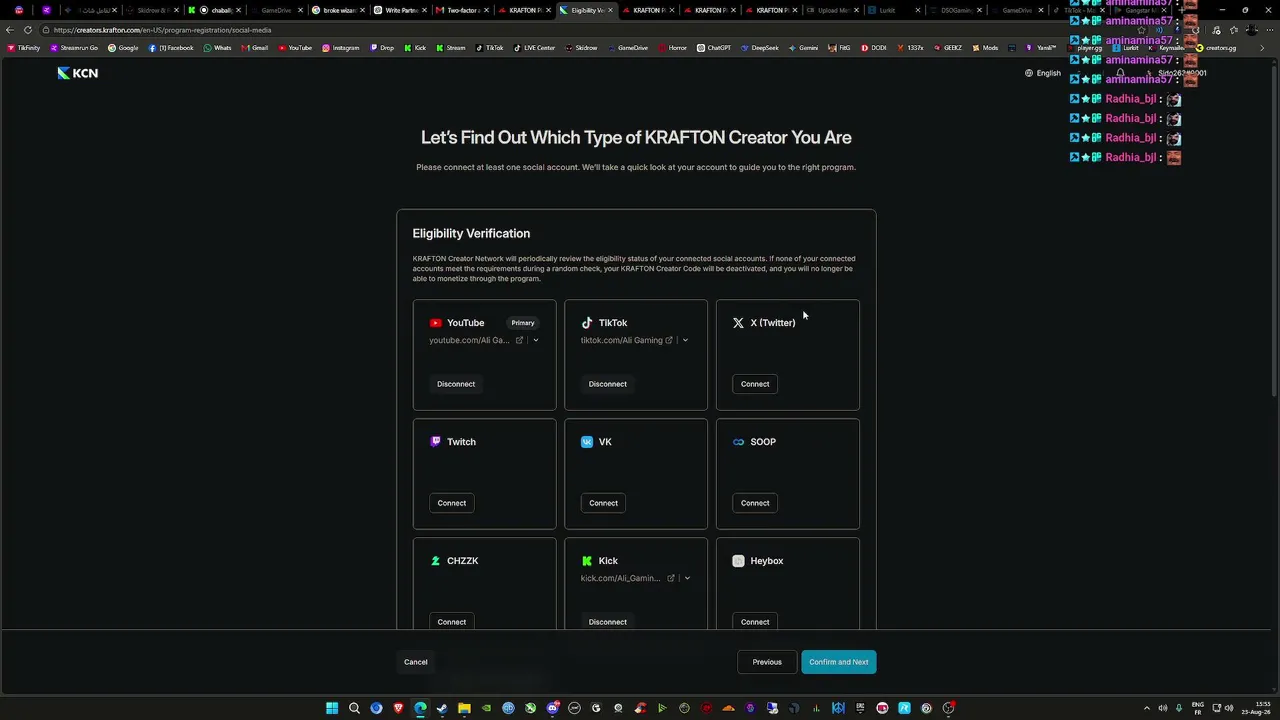The image size is (1280, 720).
Task: Connect a SOOP account
Action: [x=755, y=503]
